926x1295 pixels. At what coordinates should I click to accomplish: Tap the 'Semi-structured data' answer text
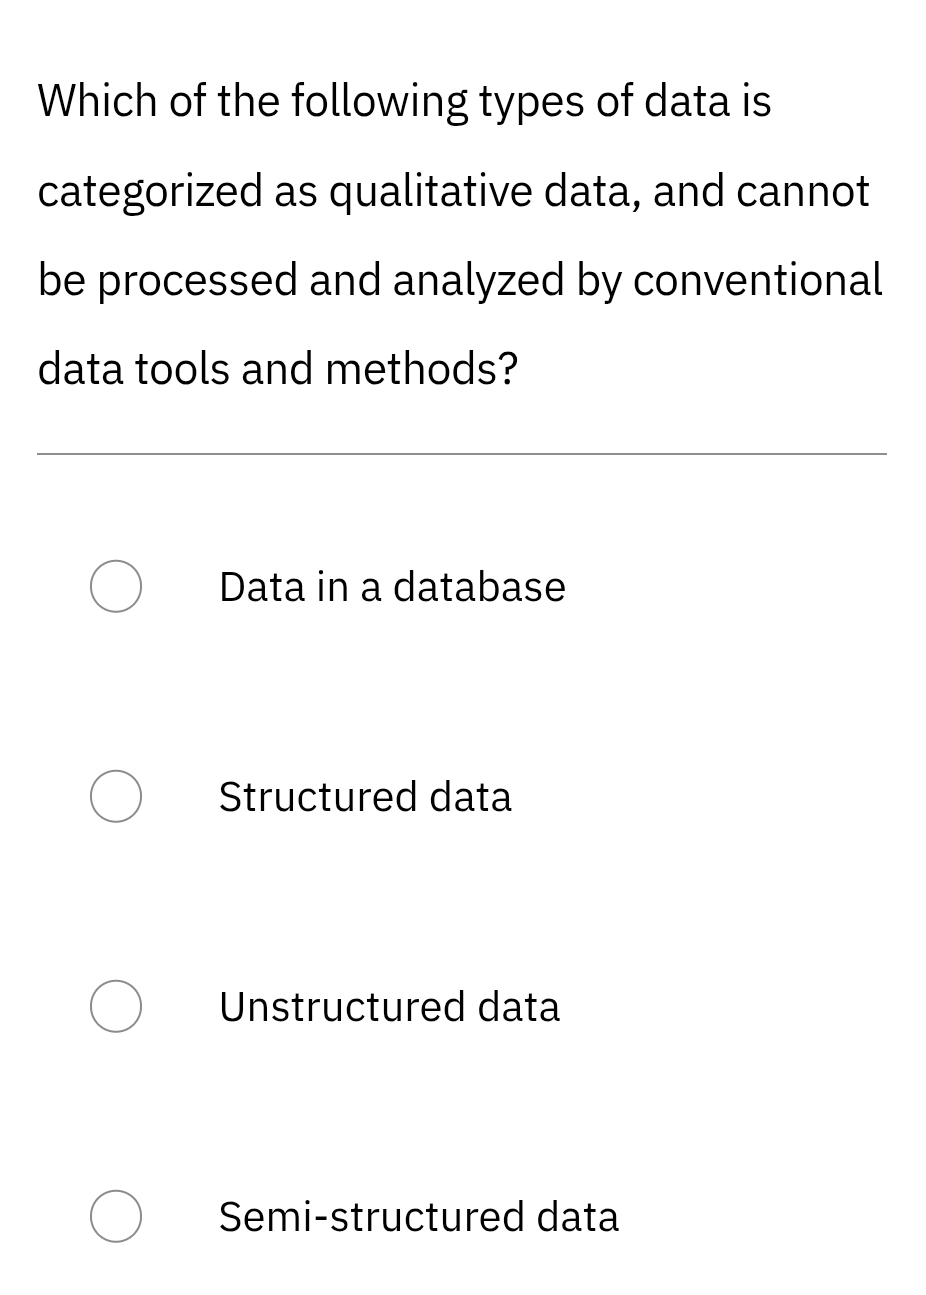[418, 1217]
